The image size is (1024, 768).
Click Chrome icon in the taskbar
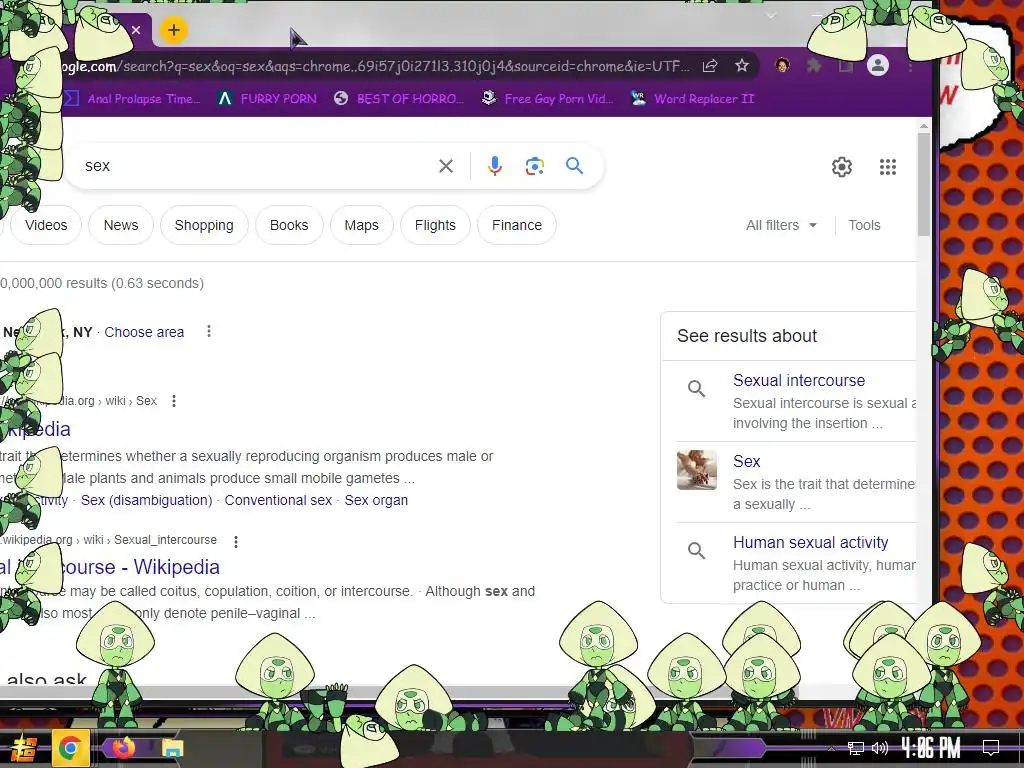pyautogui.click(x=71, y=748)
